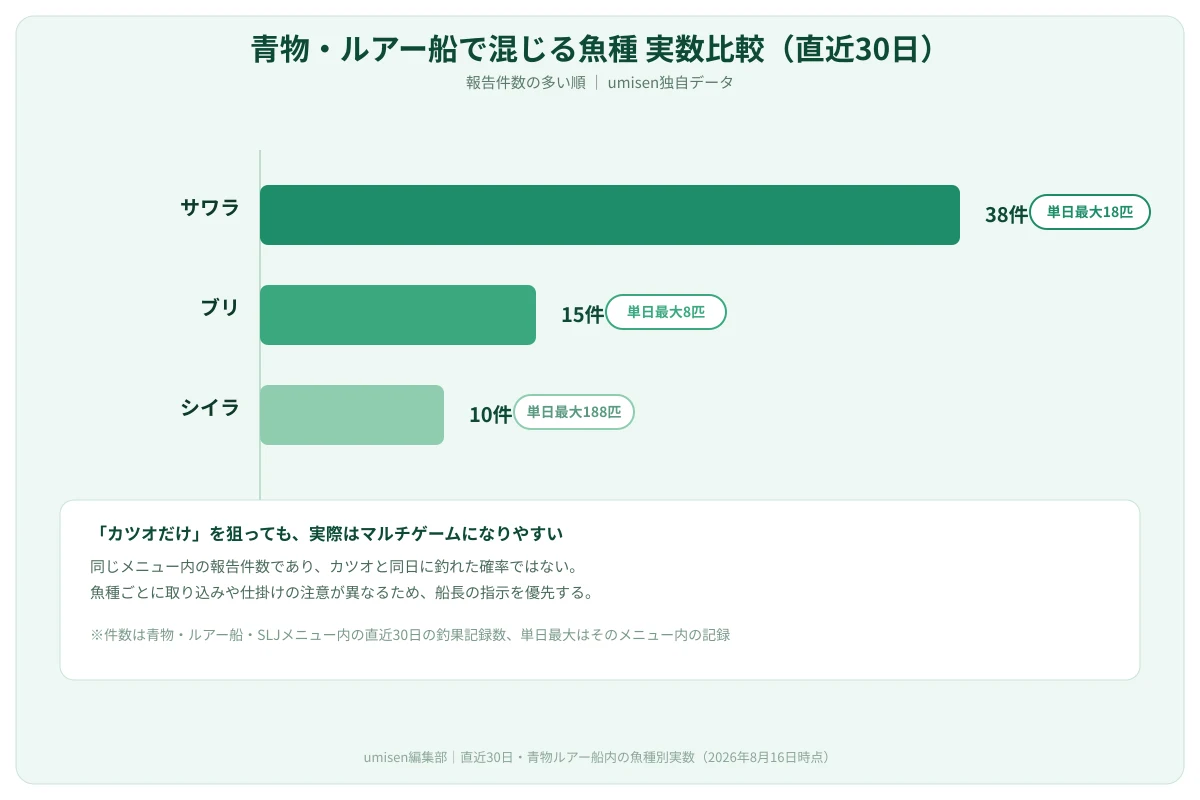Image resolution: width=1200 pixels, height=800 pixels.
Task: Select the 単日最大188匹 badge
Action: coord(574,412)
